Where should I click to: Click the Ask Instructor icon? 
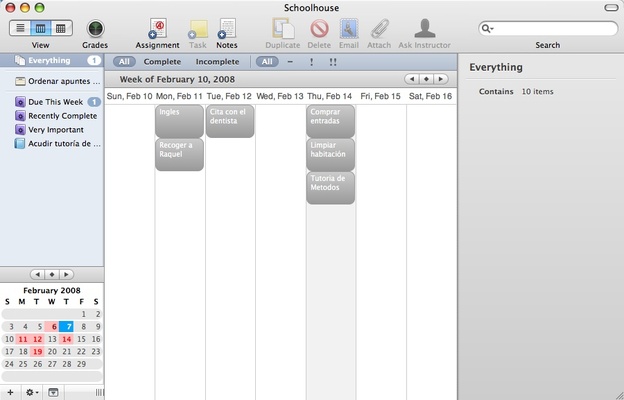coord(425,29)
